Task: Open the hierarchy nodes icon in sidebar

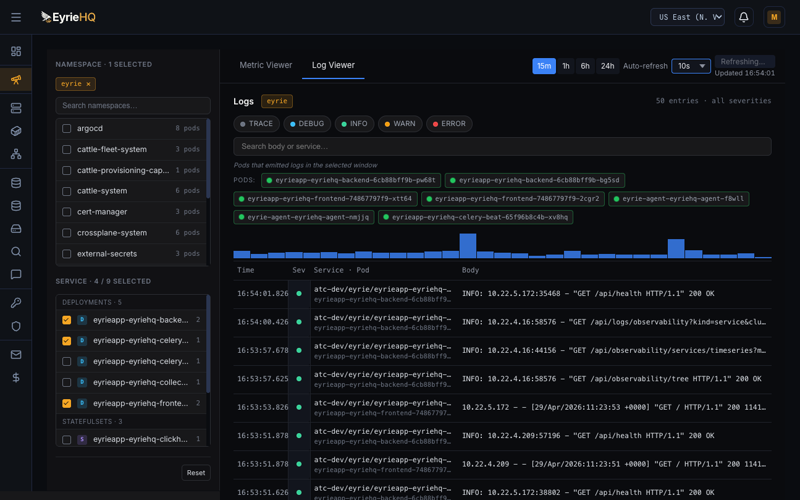Action: coord(16,154)
